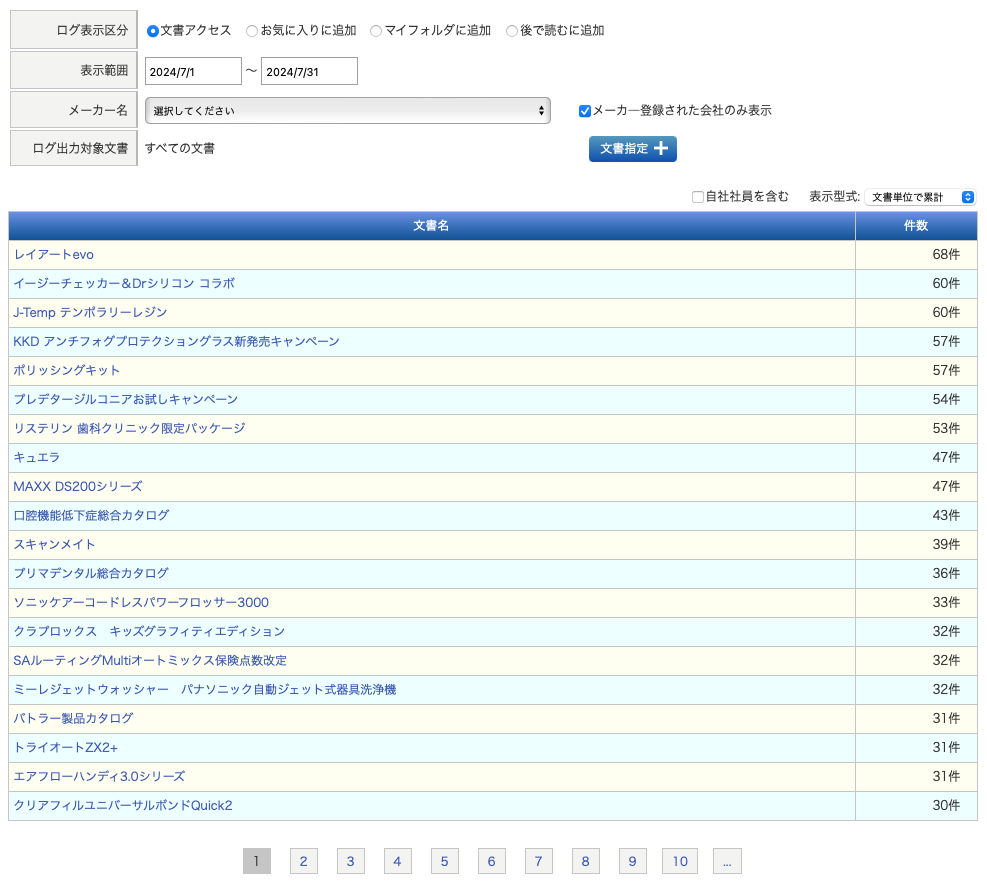Image resolution: width=987 pixels, height=892 pixels.
Task: Open トライオートZX2+ link
Action: tap(65, 747)
